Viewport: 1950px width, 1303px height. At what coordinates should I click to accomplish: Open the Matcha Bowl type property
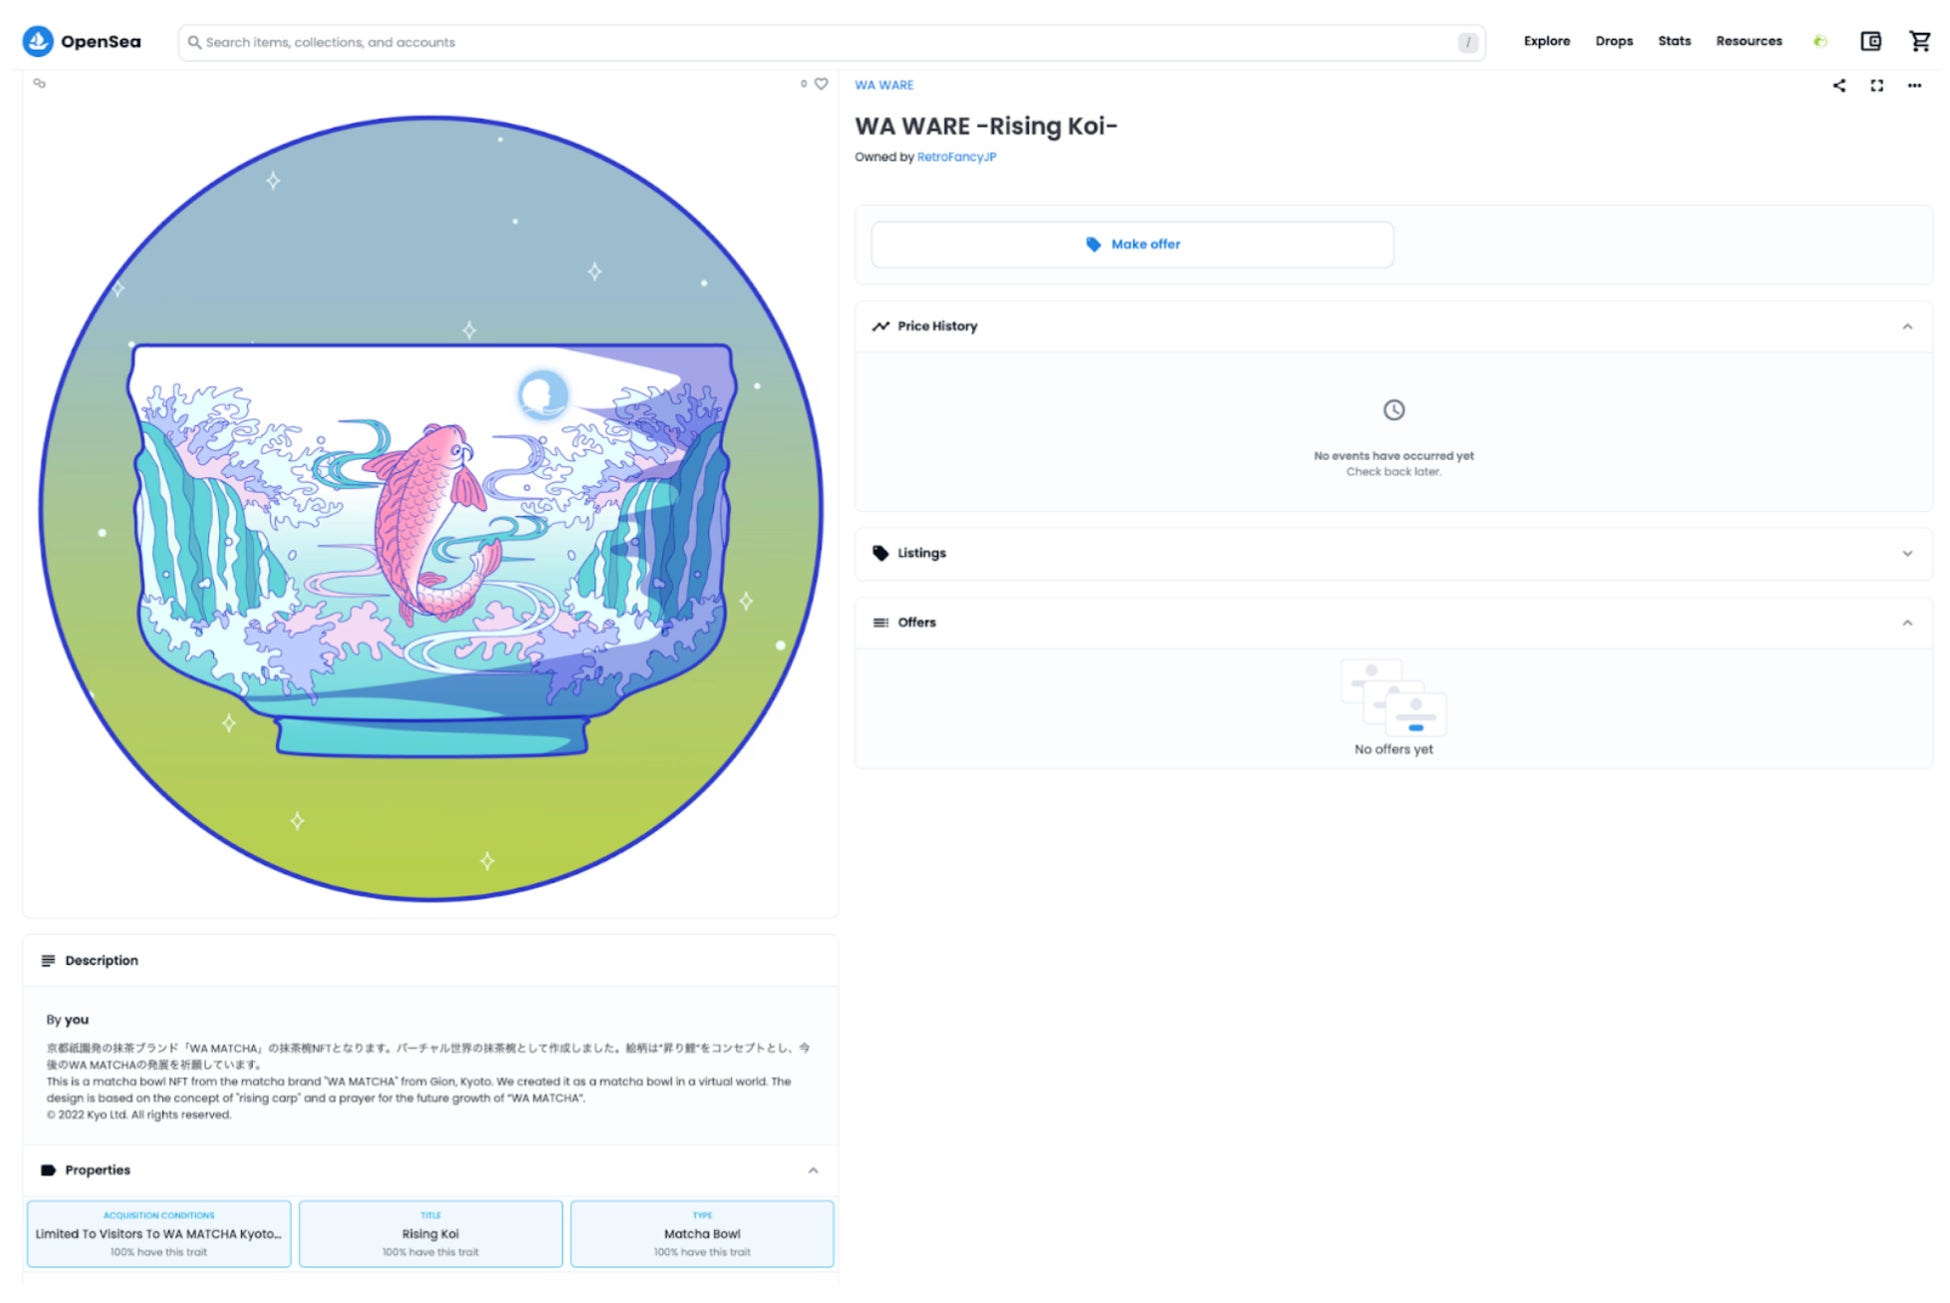(x=702, y=1234)
